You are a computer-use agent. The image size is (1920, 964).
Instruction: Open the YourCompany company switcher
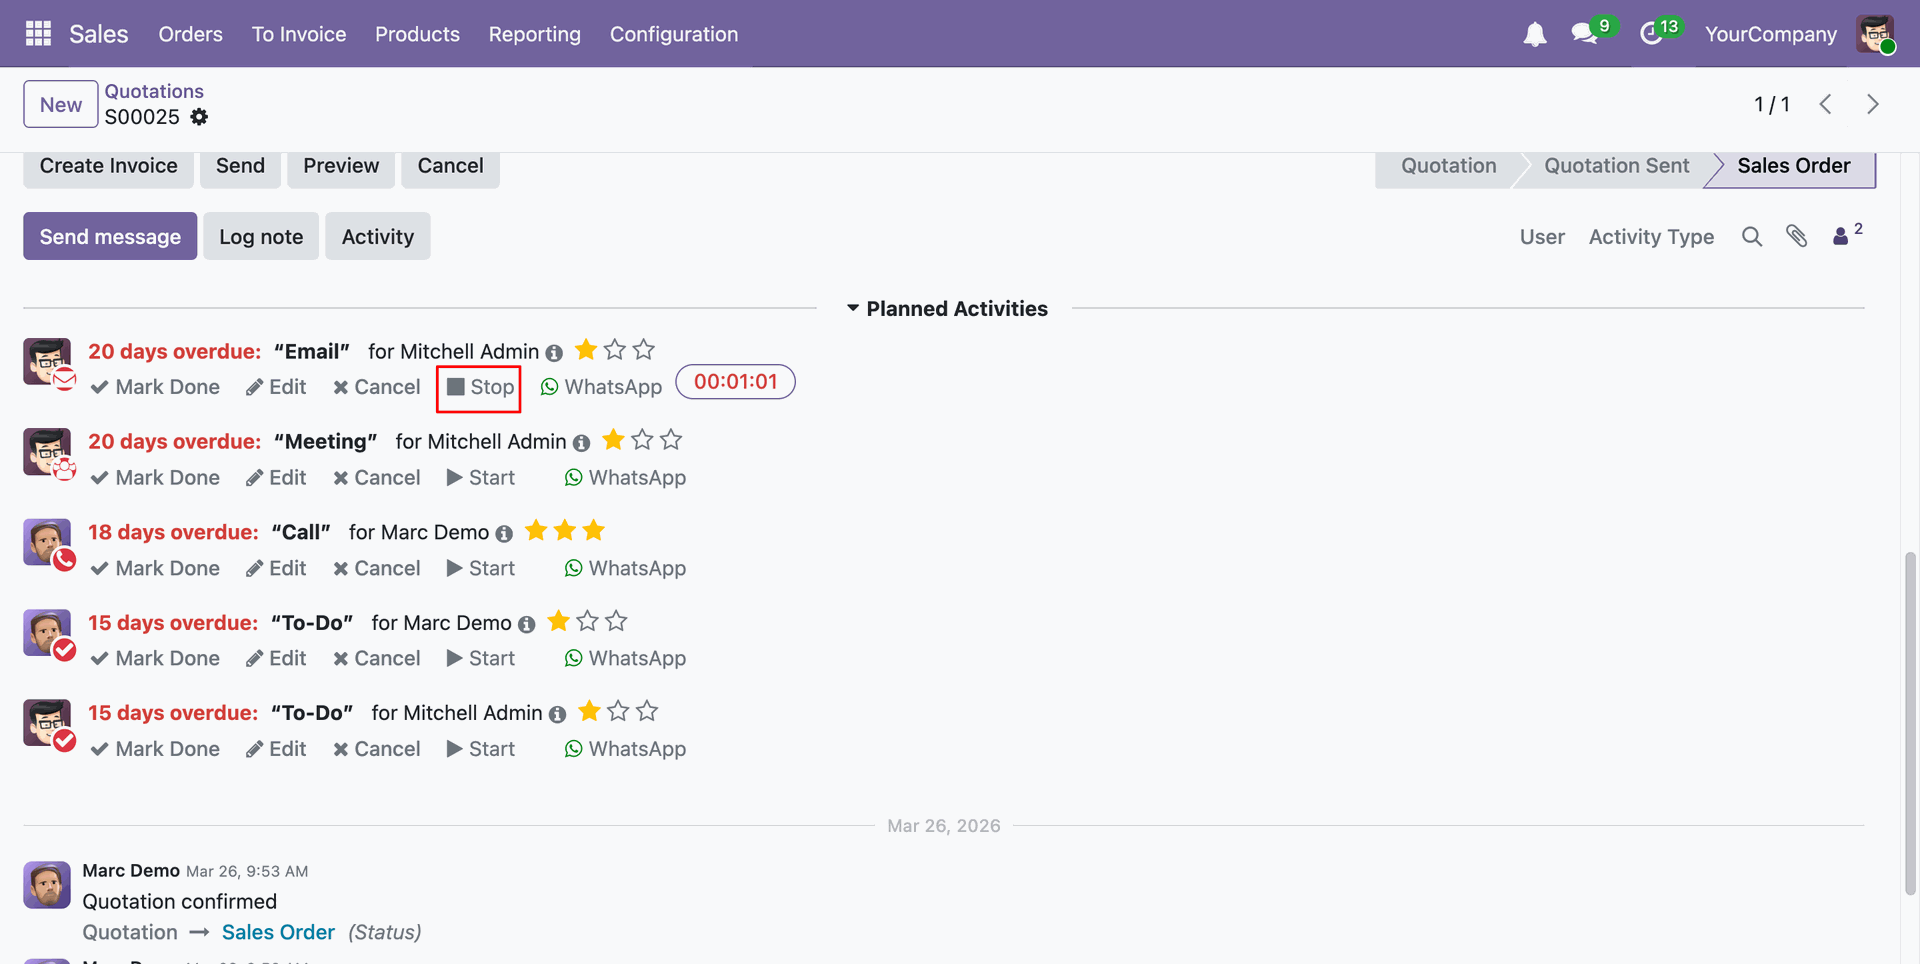[x=1770, y=35]
